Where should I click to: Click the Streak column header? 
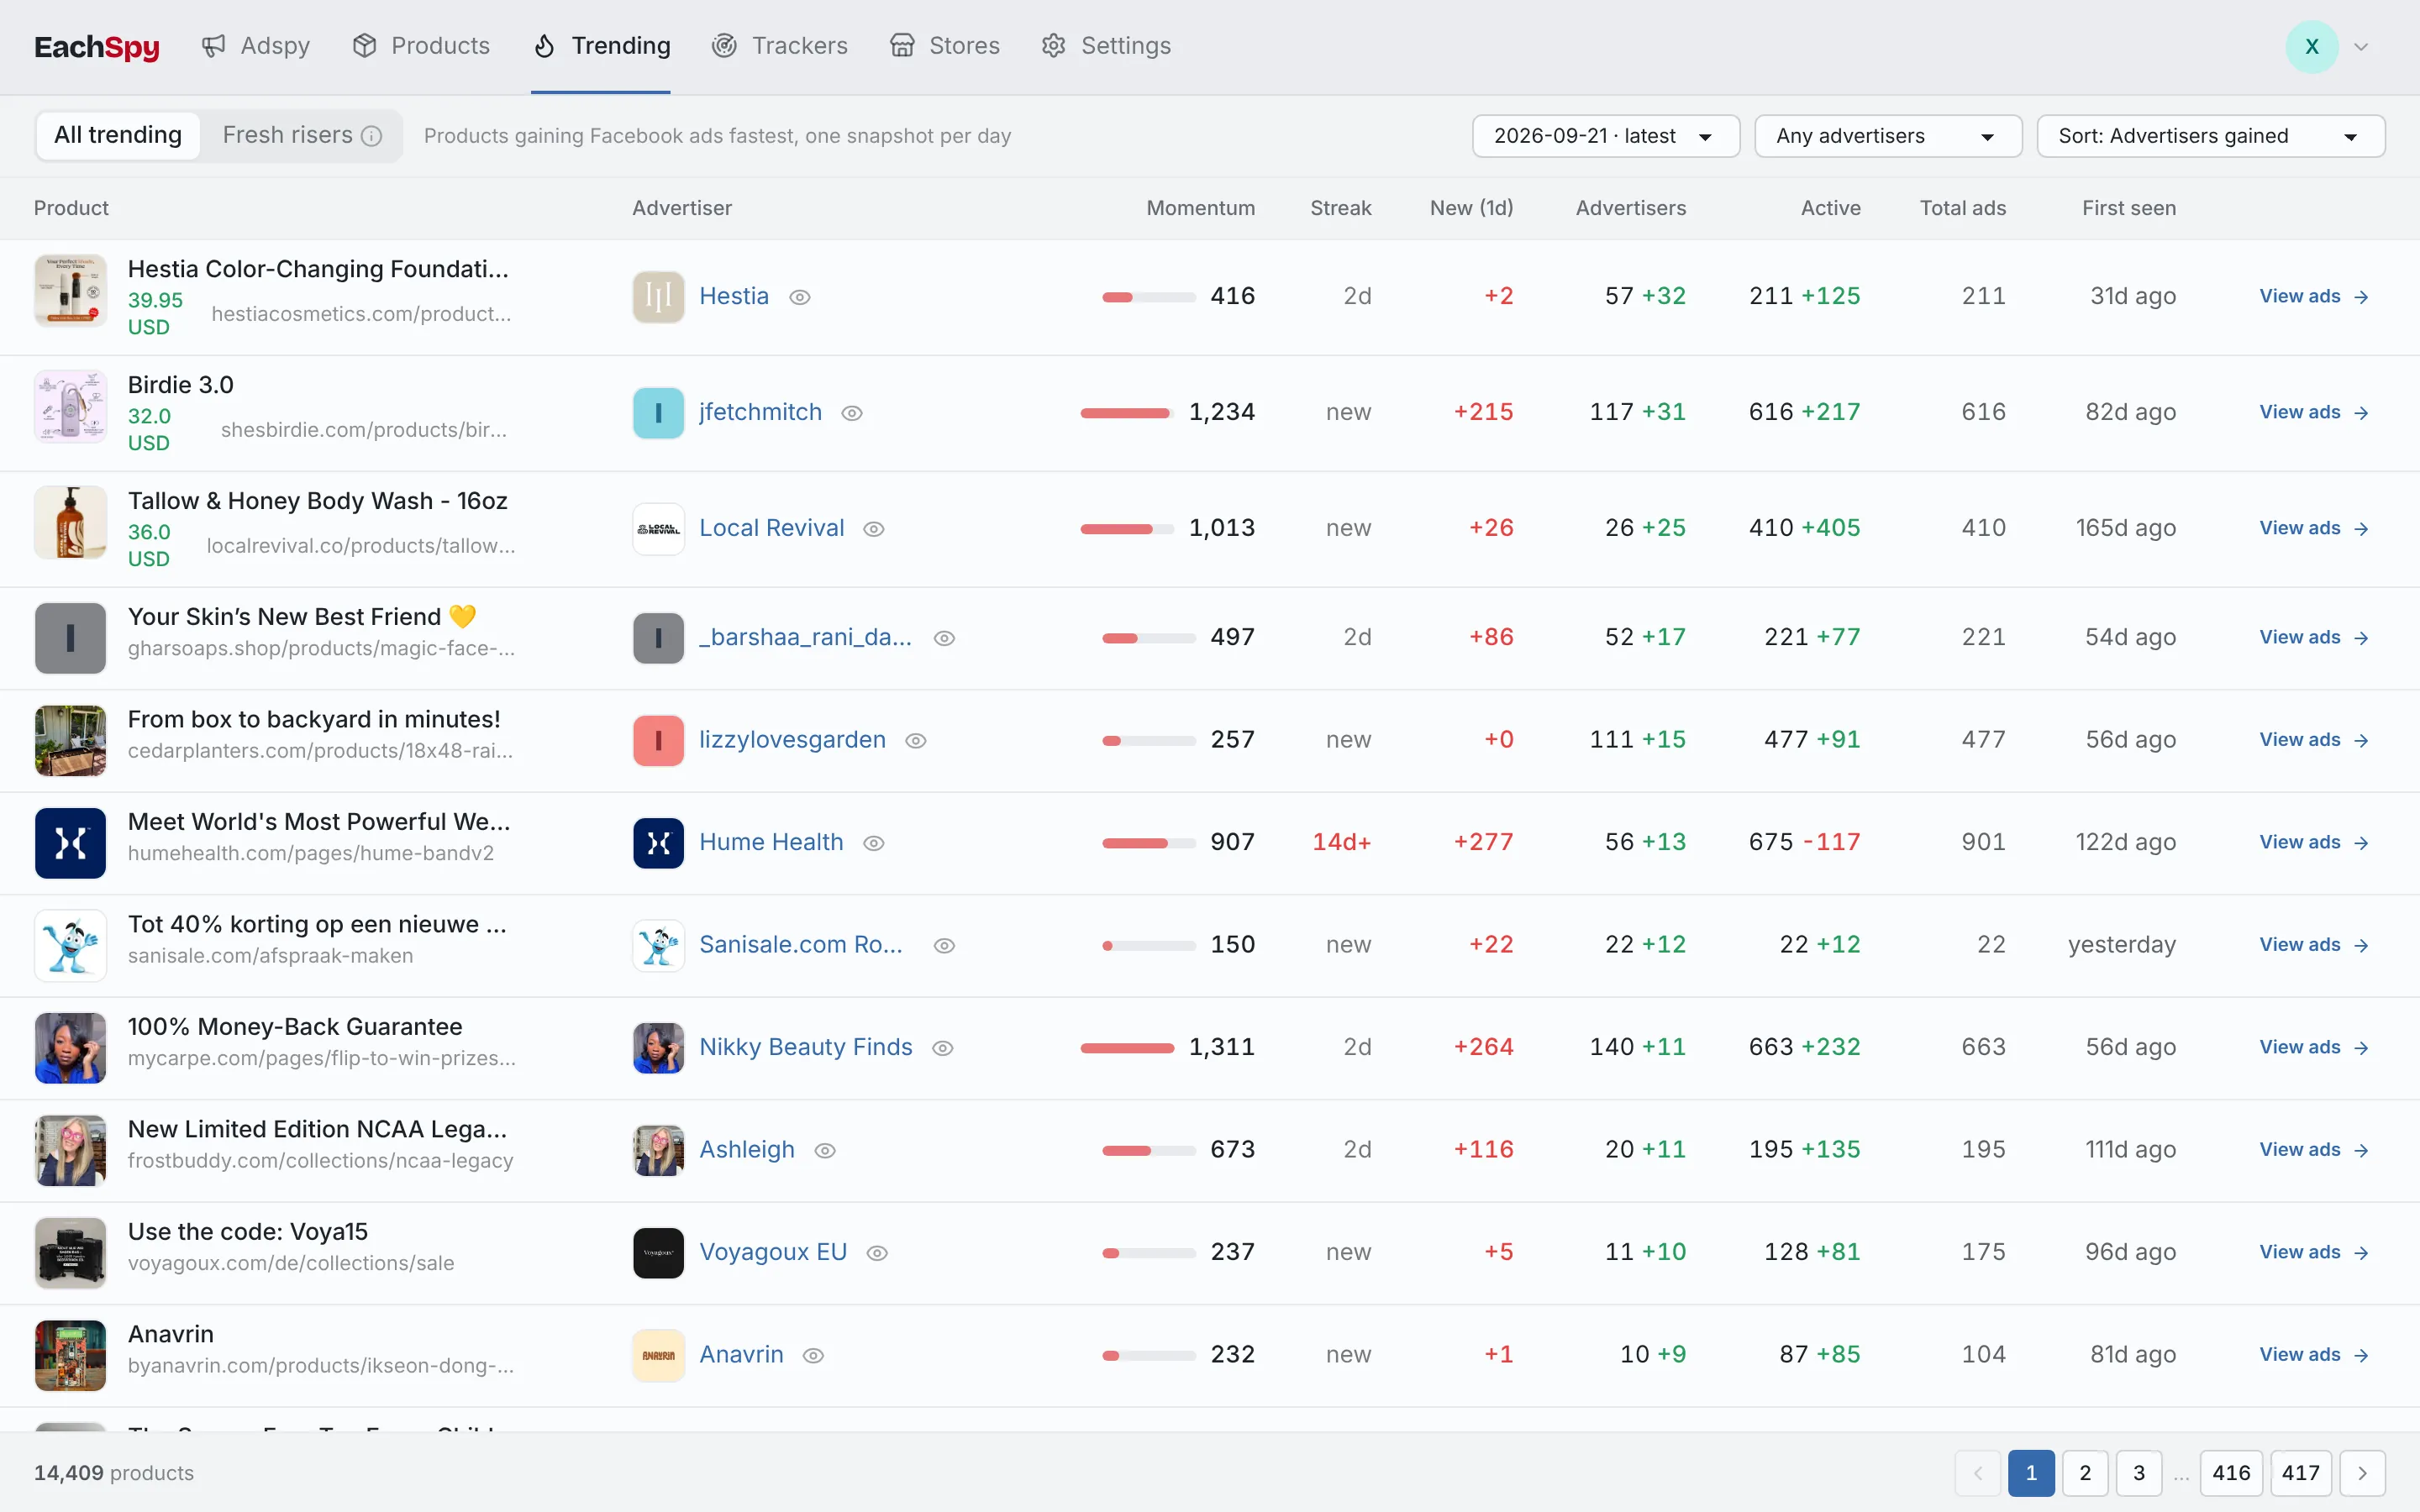(x=1340, y=208)
